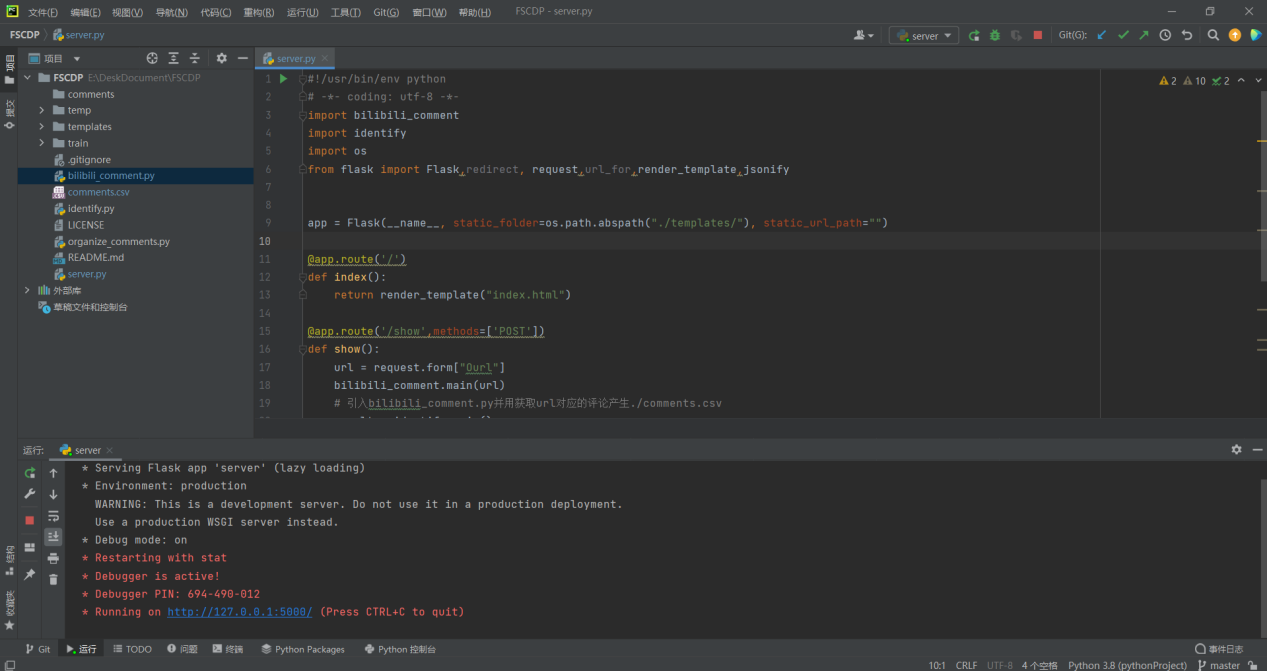1267x671 pixels.
Task: Select the comments folder
Action: click(91, 94)
